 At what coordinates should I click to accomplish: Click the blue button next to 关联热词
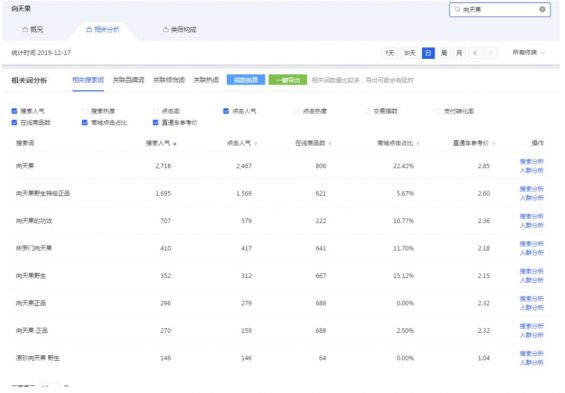pos(246,80)
